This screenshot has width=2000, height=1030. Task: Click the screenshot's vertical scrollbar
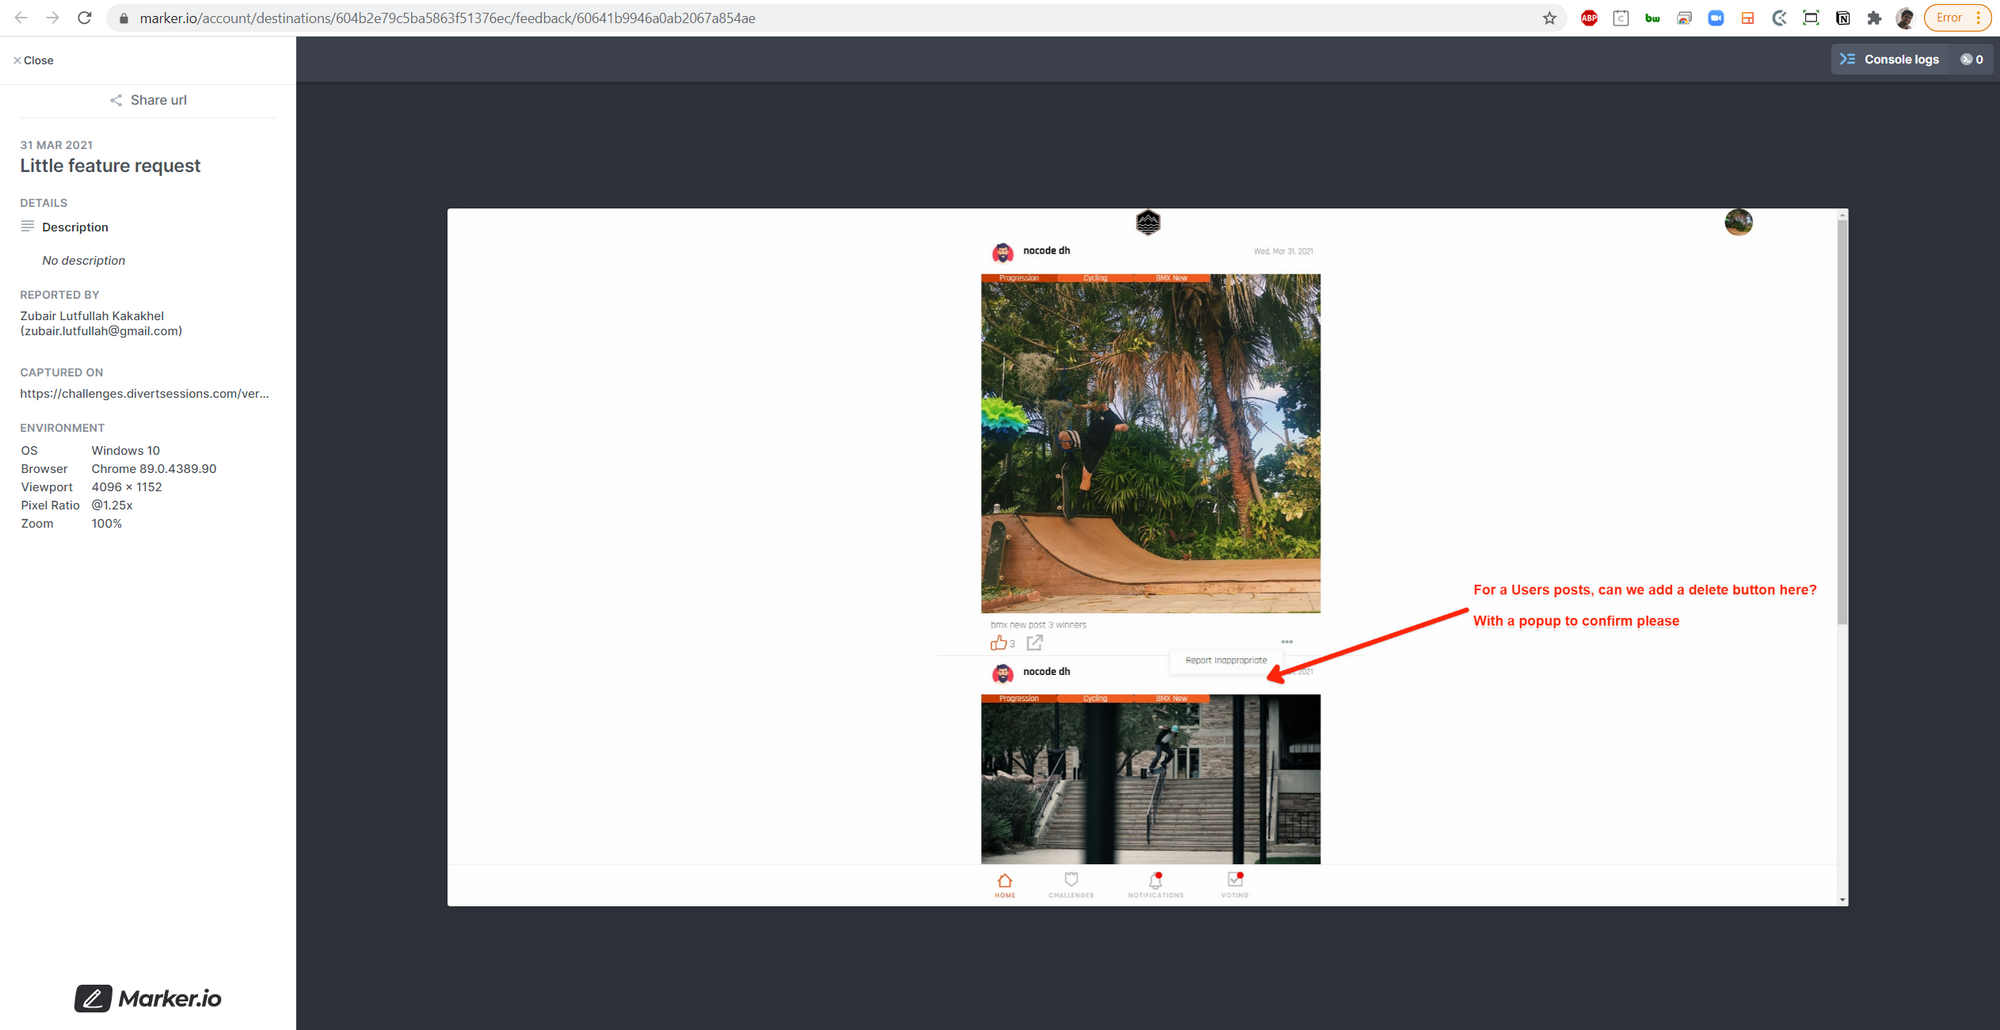(1842, 420)
